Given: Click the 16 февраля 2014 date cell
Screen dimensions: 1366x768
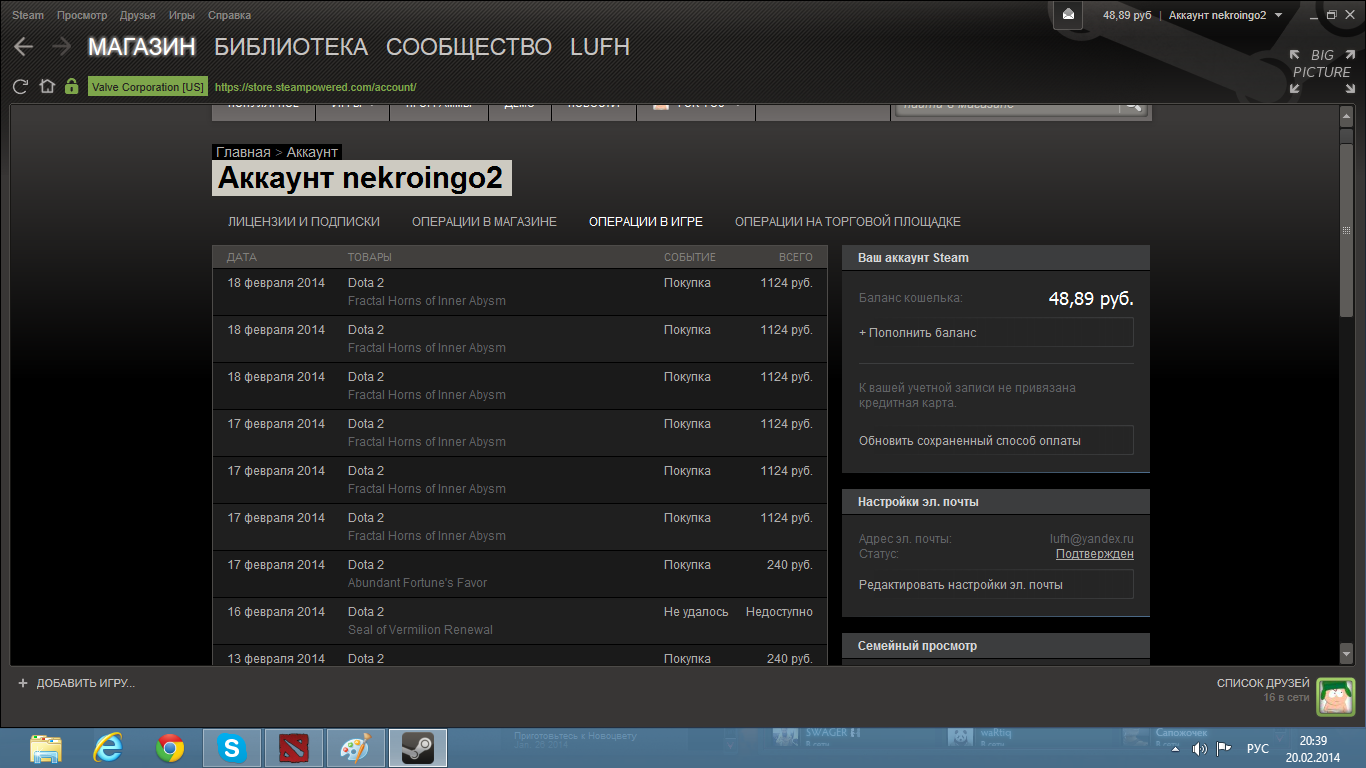Looking at the screenshot, I should pos(276,612).
